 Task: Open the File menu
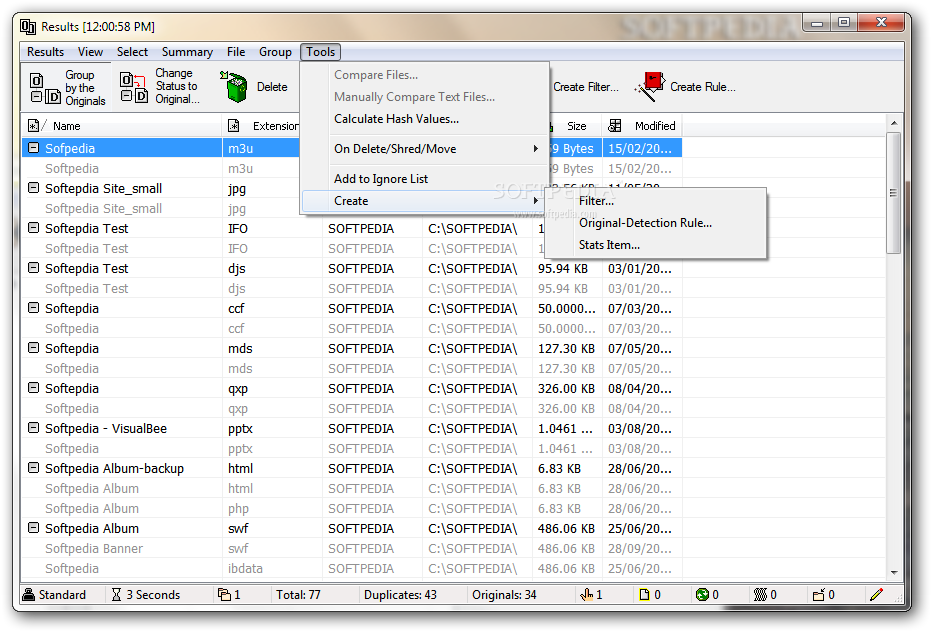[236, 52]
